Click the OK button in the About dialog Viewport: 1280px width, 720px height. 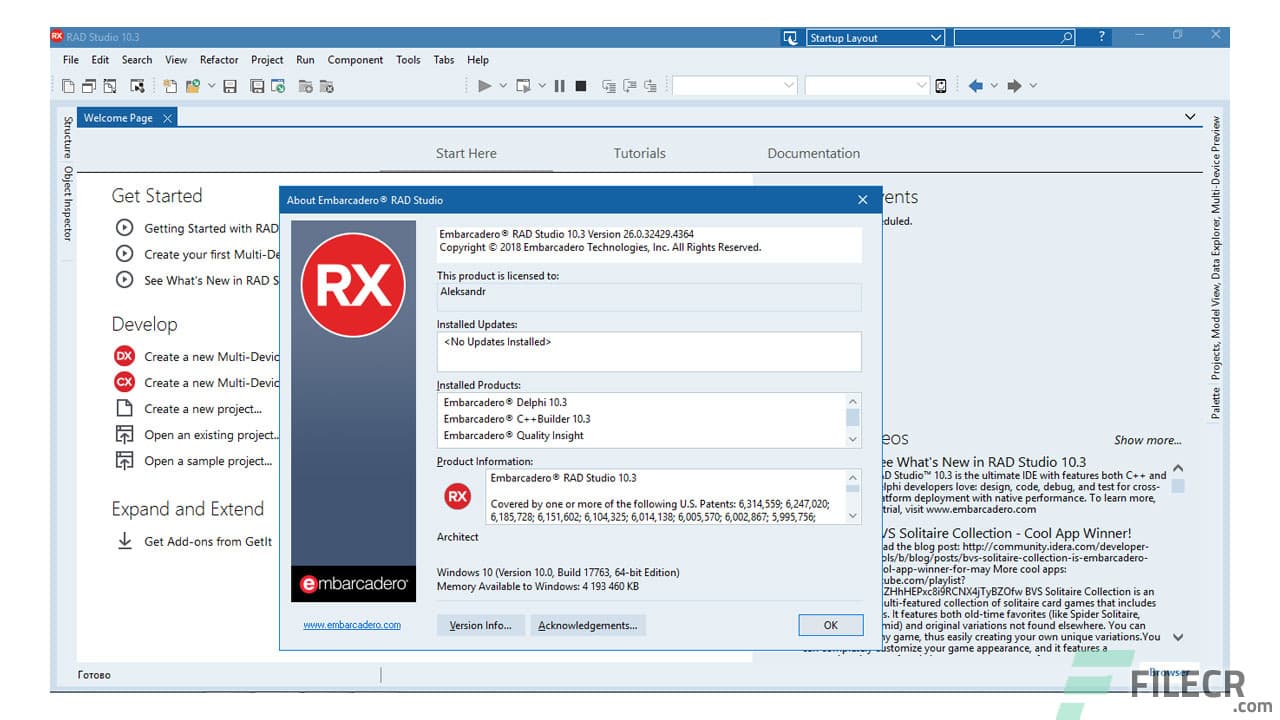pyautogui.click(x=830, y=624)
